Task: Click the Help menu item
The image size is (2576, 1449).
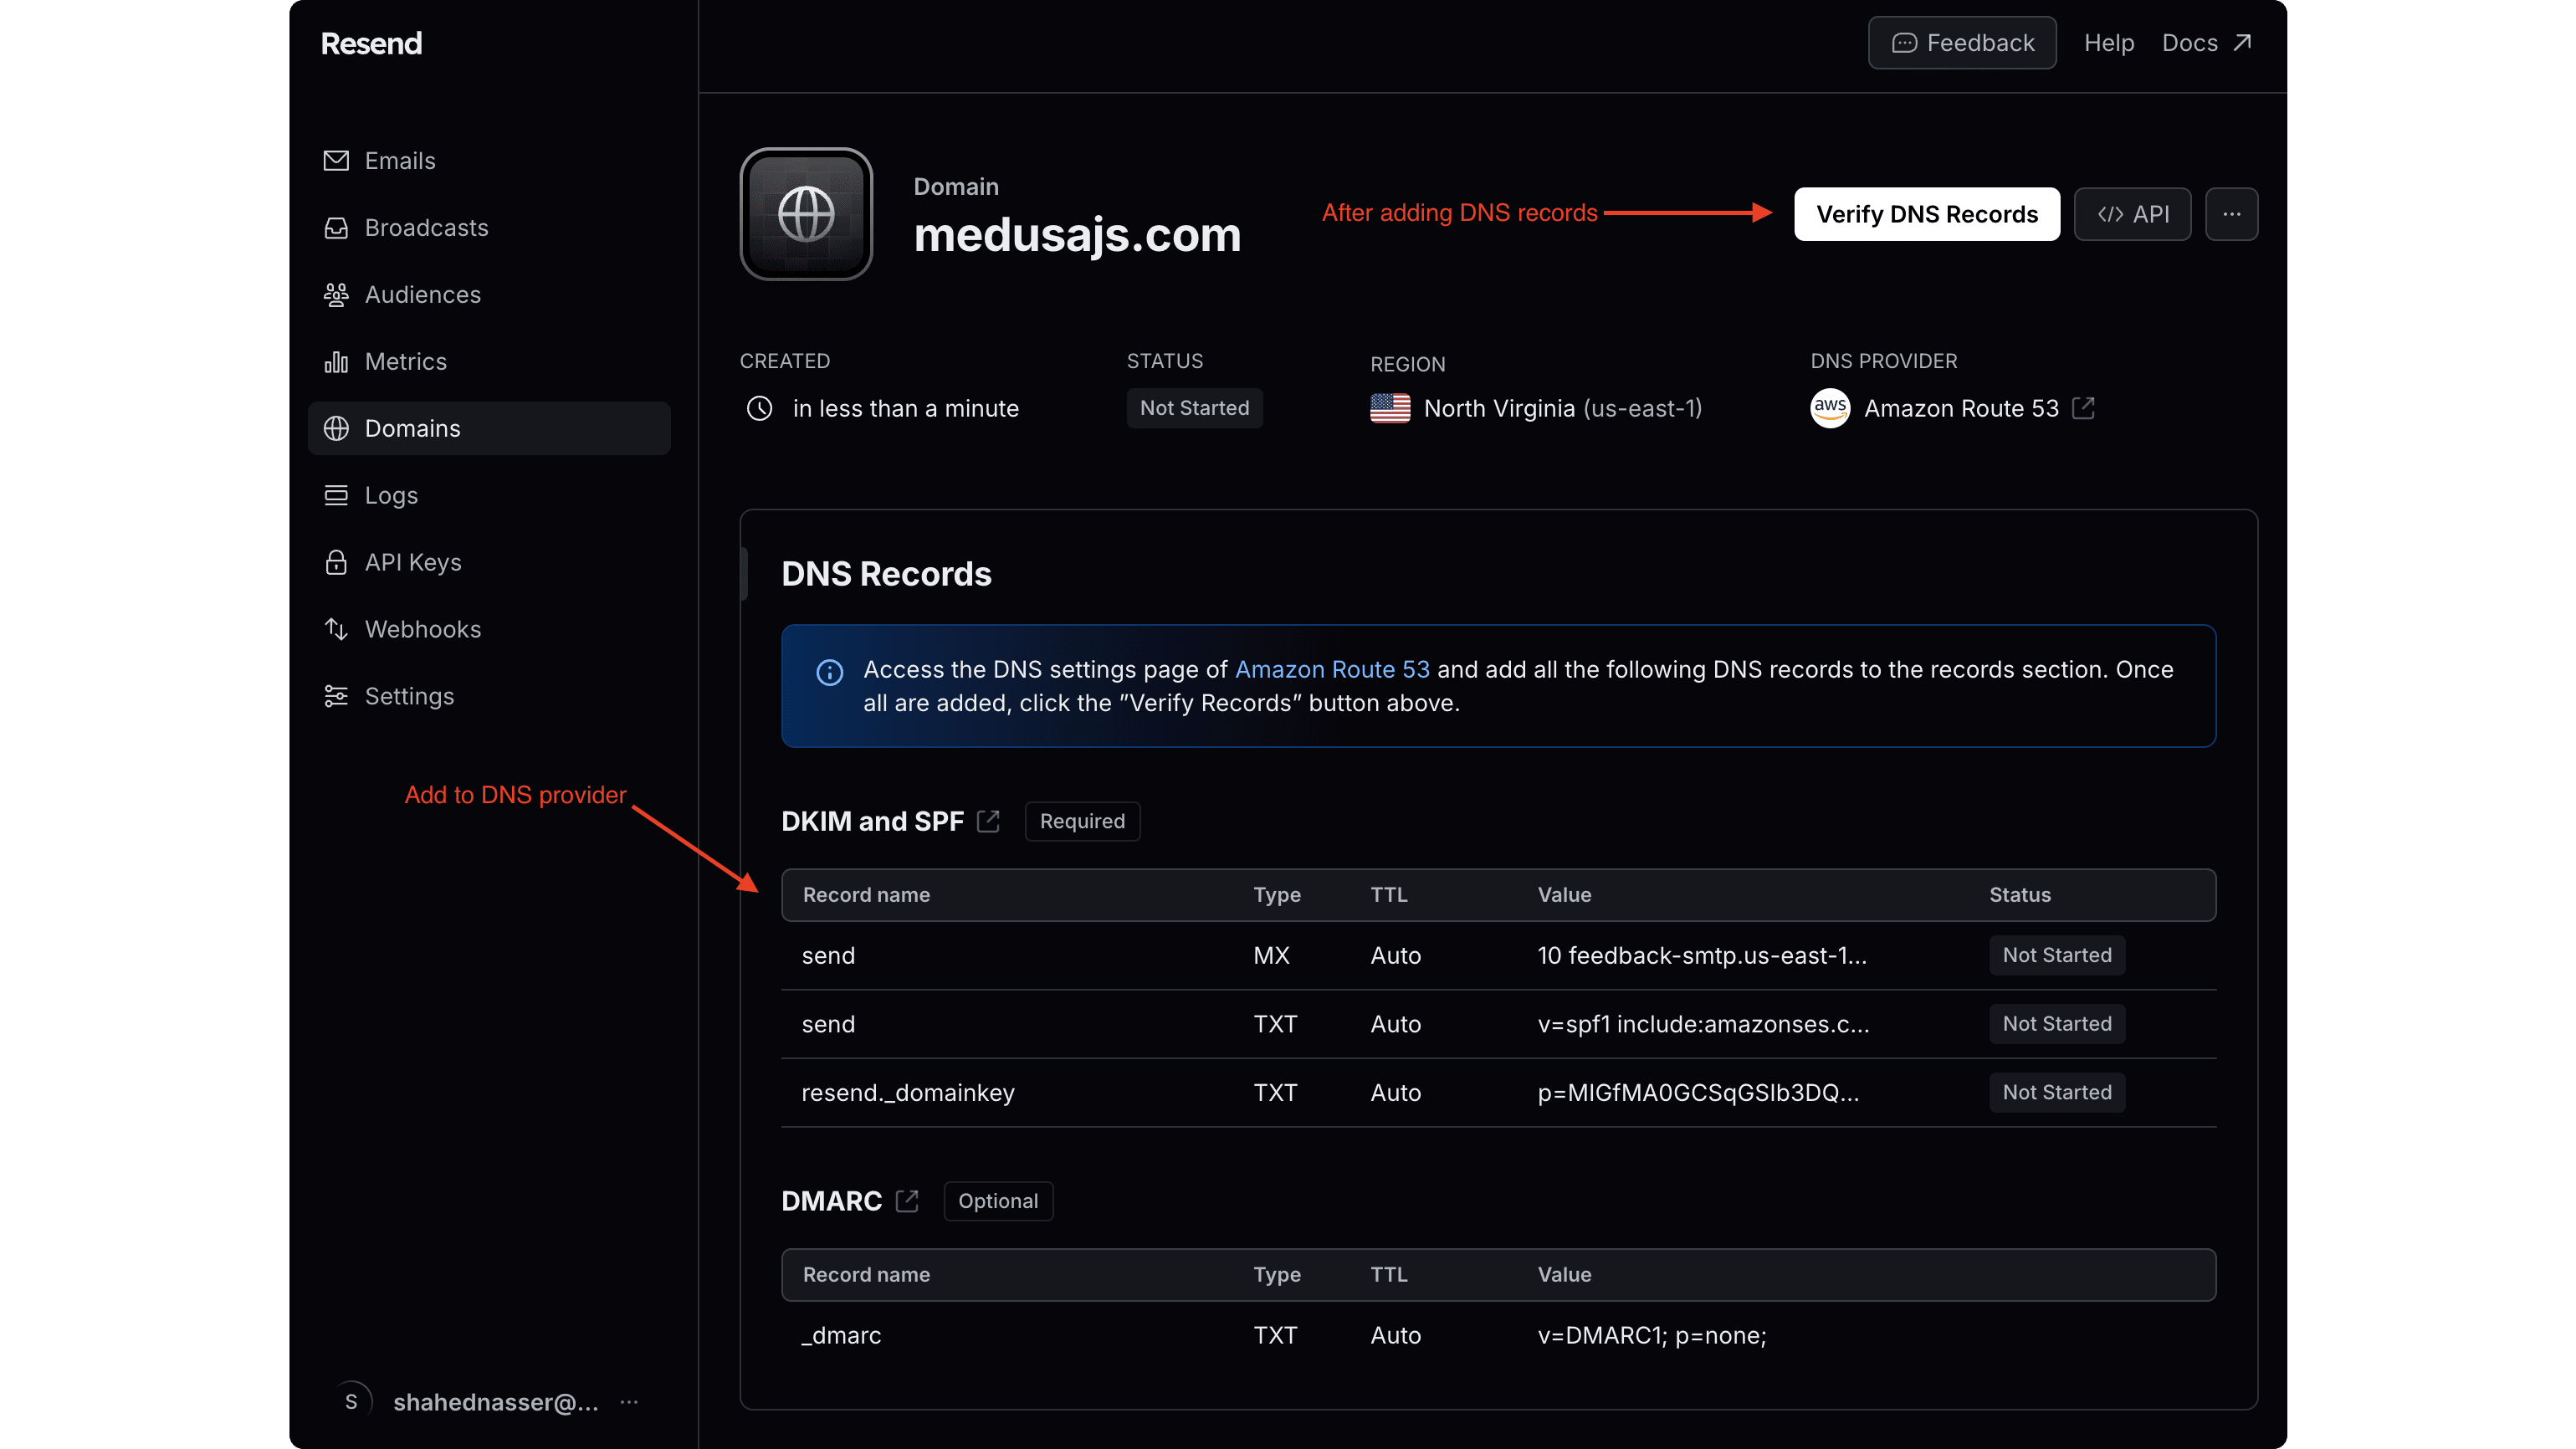Action: pos(2108,42)
